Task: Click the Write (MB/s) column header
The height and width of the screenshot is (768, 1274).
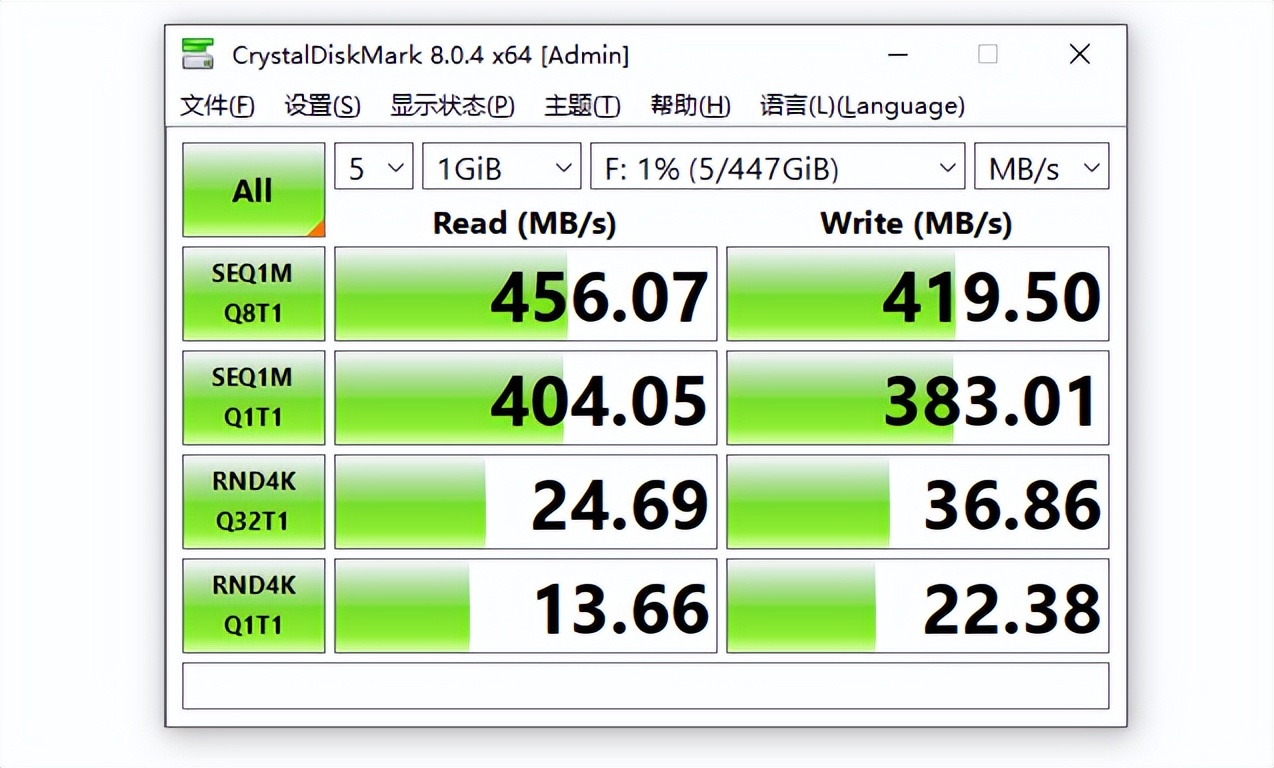Action: tap(916, 223)
